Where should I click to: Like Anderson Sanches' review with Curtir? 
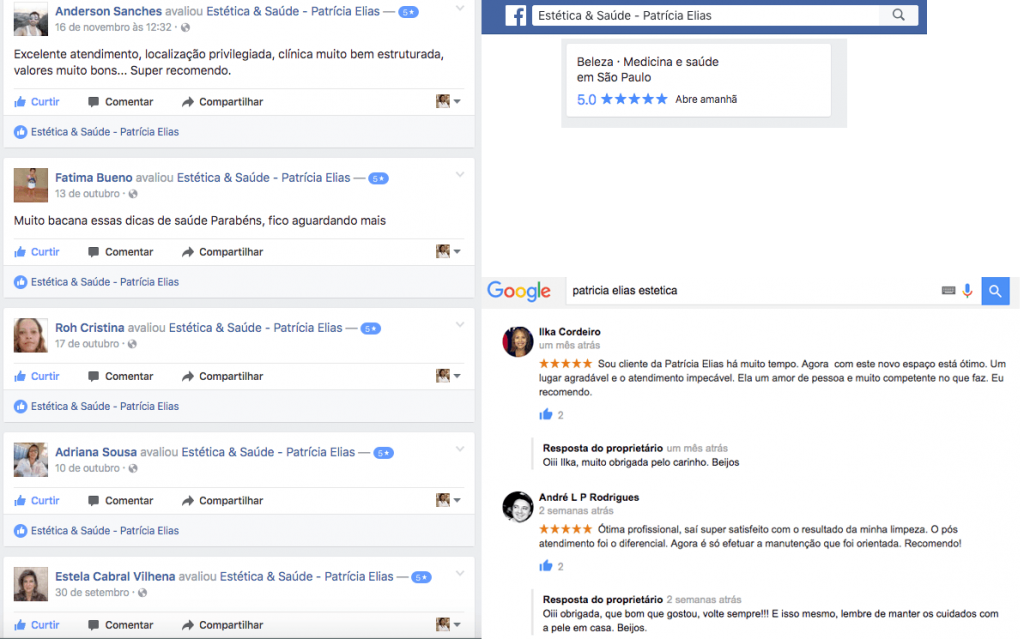point(37,102)
